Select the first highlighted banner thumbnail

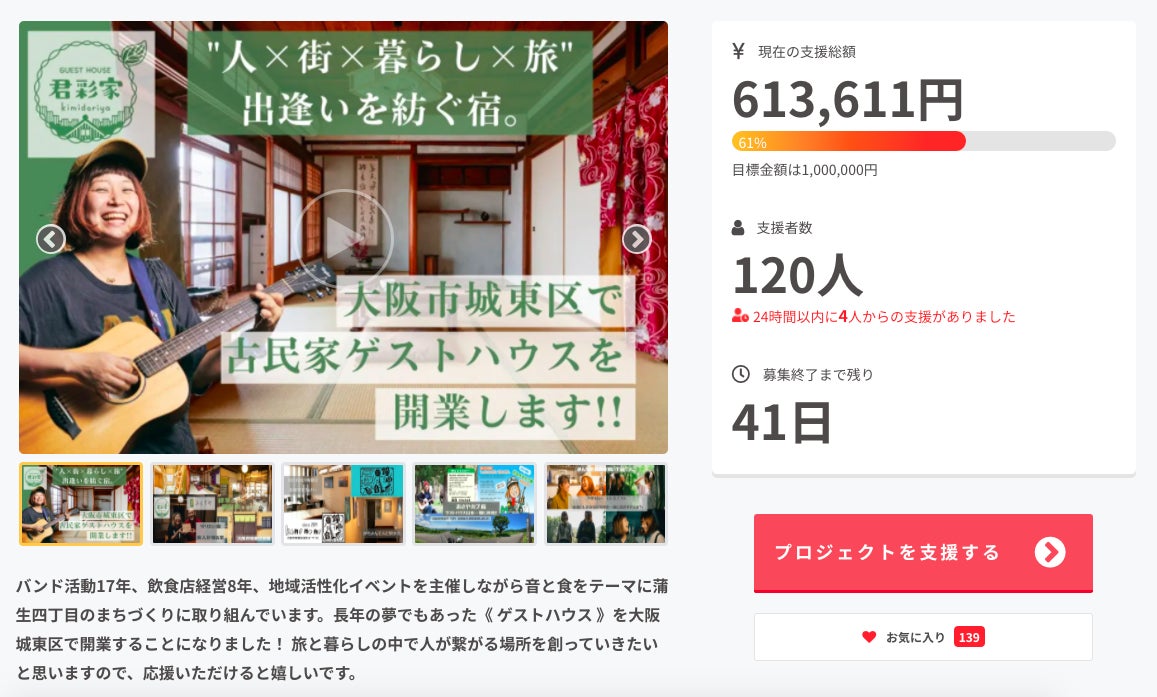[x=81, y=504]
